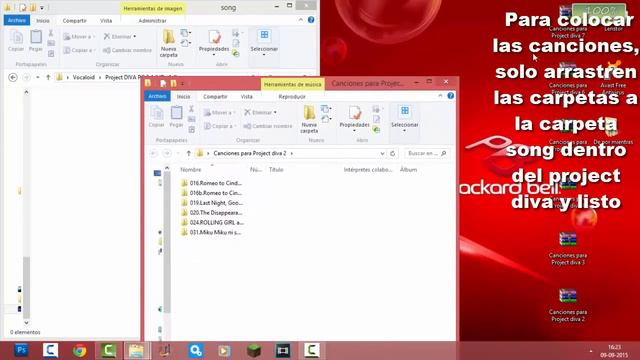
Task: Open Photoshop from the taskbar
Action: (21, 350)
